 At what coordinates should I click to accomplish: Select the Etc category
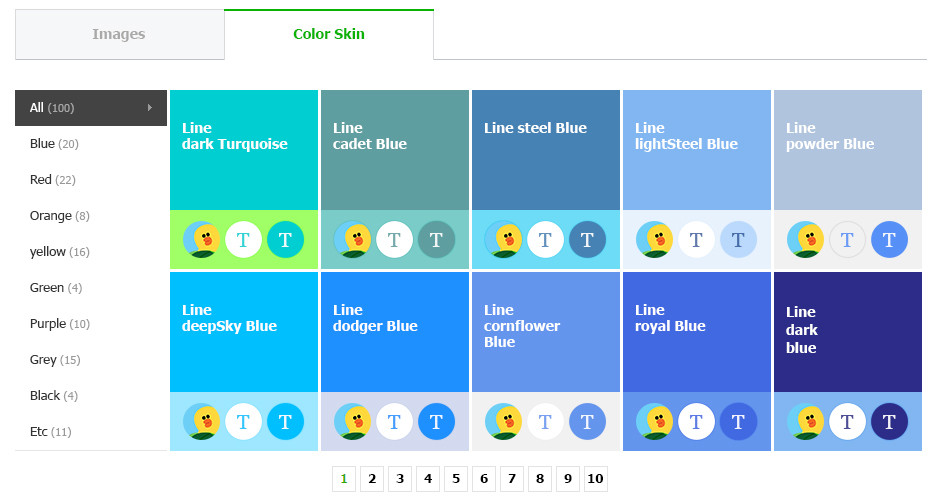tap(50, 432)
